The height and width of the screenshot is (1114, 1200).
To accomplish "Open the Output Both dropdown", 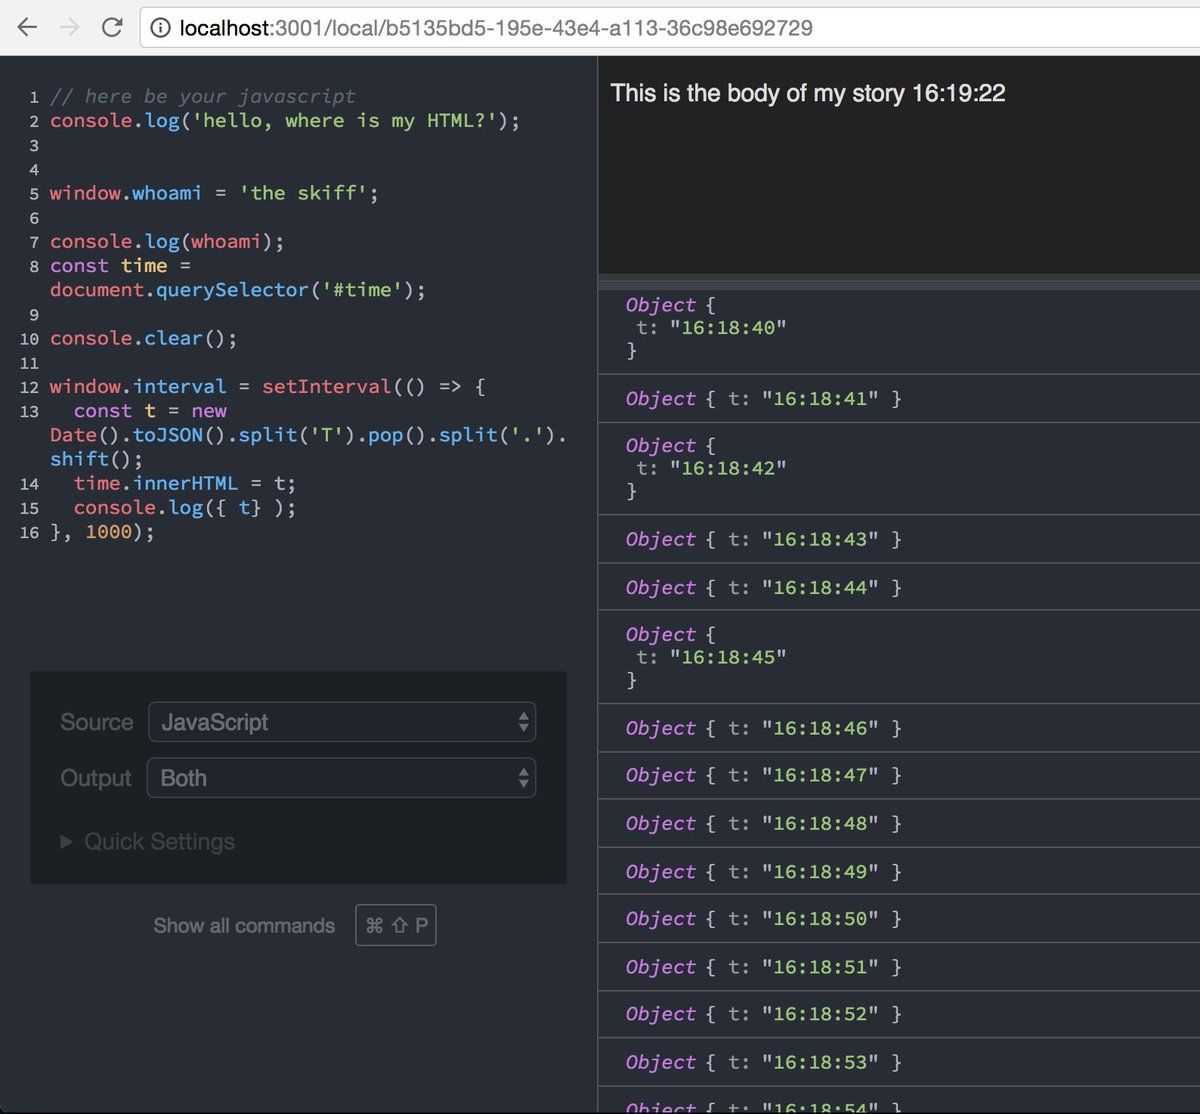I will 341,778.
